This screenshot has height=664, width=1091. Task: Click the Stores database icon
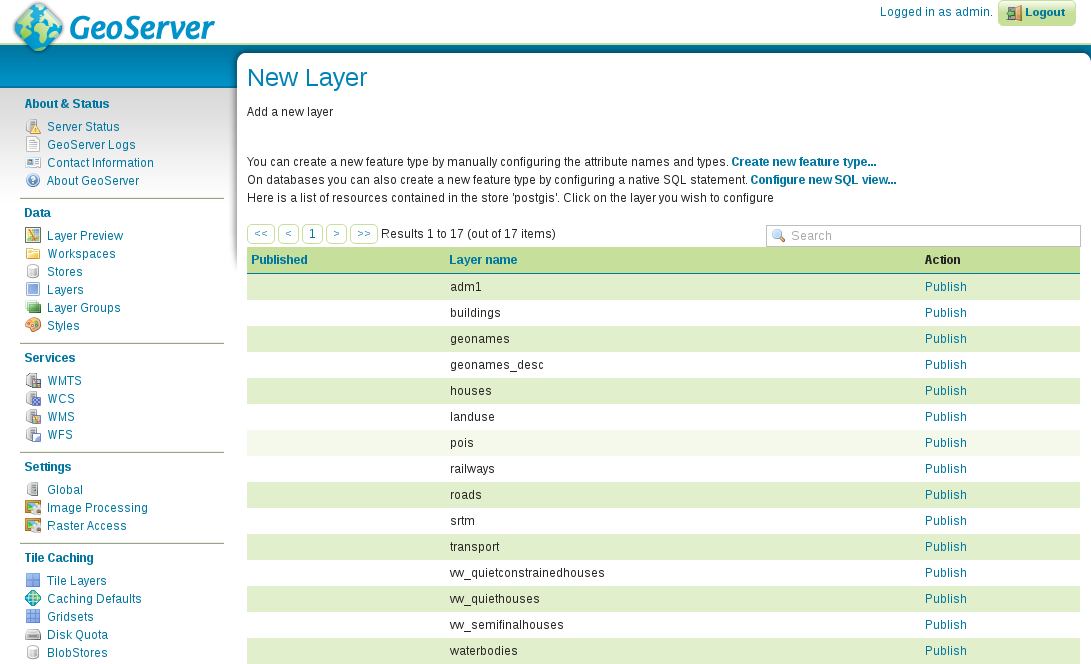33,271
